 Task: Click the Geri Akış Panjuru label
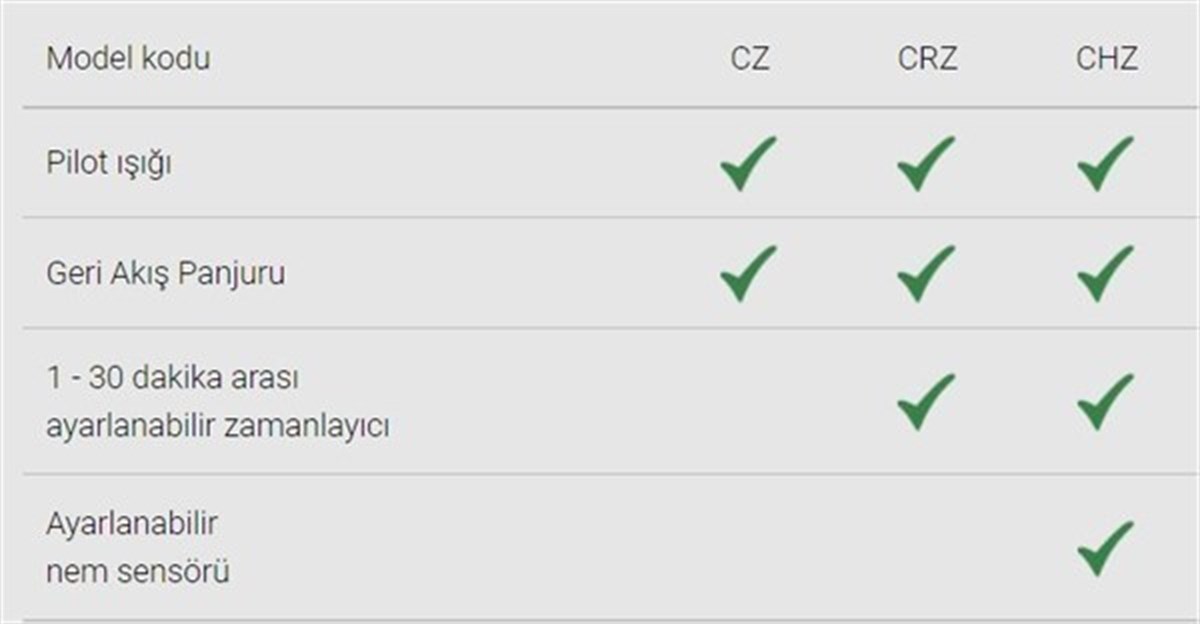[x=165, y=273]
